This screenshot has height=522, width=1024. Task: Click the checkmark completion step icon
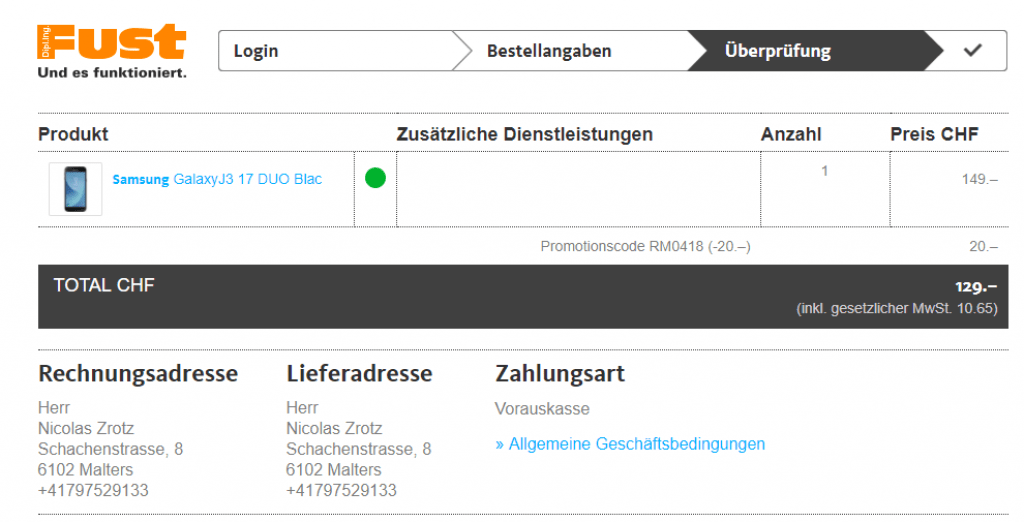tap(972, 51)
